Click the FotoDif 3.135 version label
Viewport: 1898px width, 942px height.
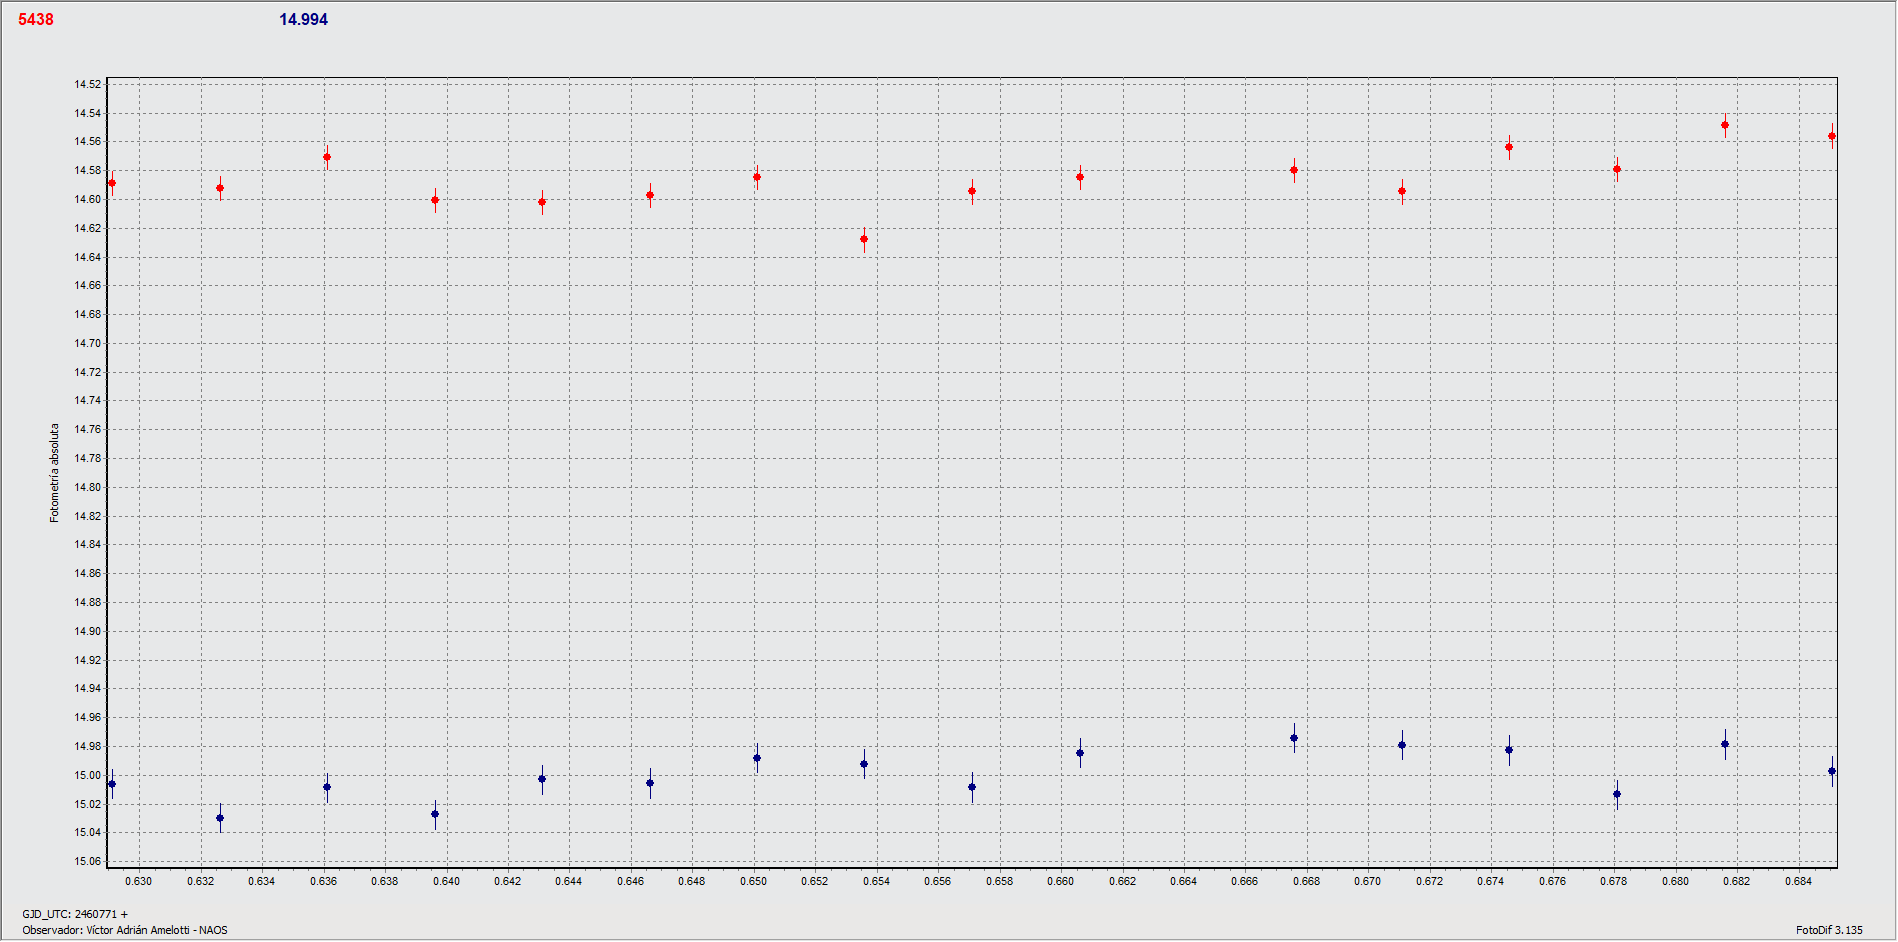[x=1829, y=930]
